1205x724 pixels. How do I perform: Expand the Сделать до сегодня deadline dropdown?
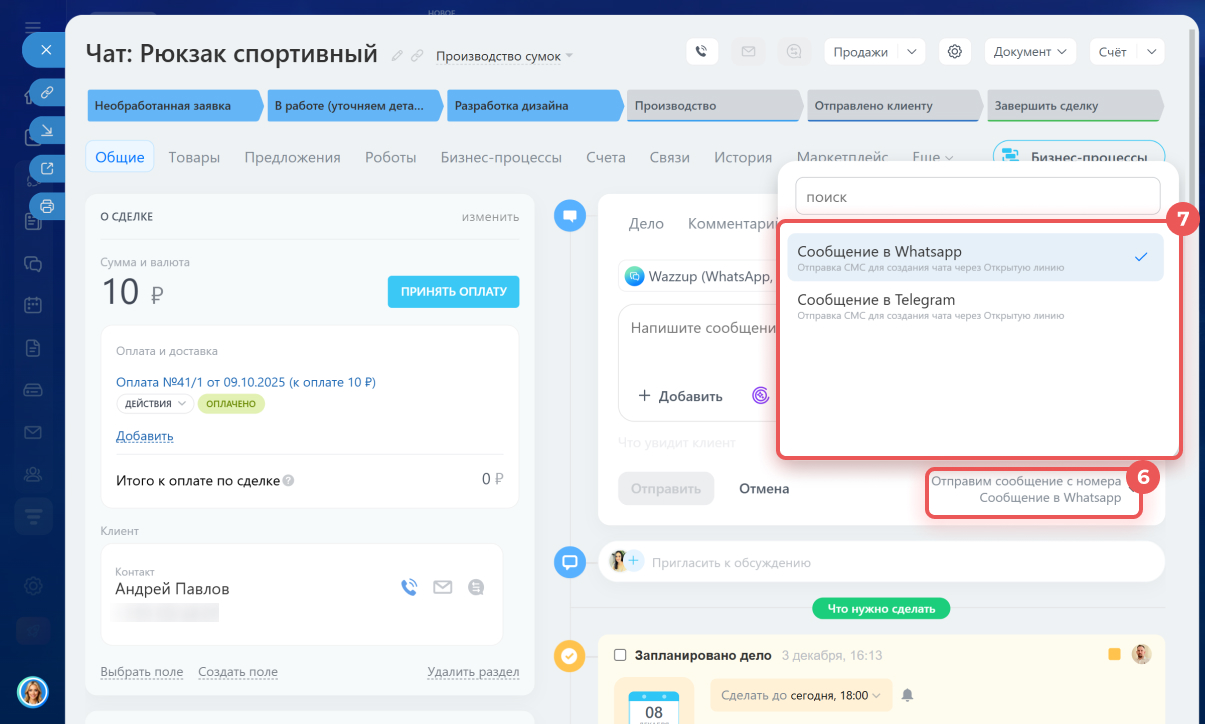pos(800,695)
